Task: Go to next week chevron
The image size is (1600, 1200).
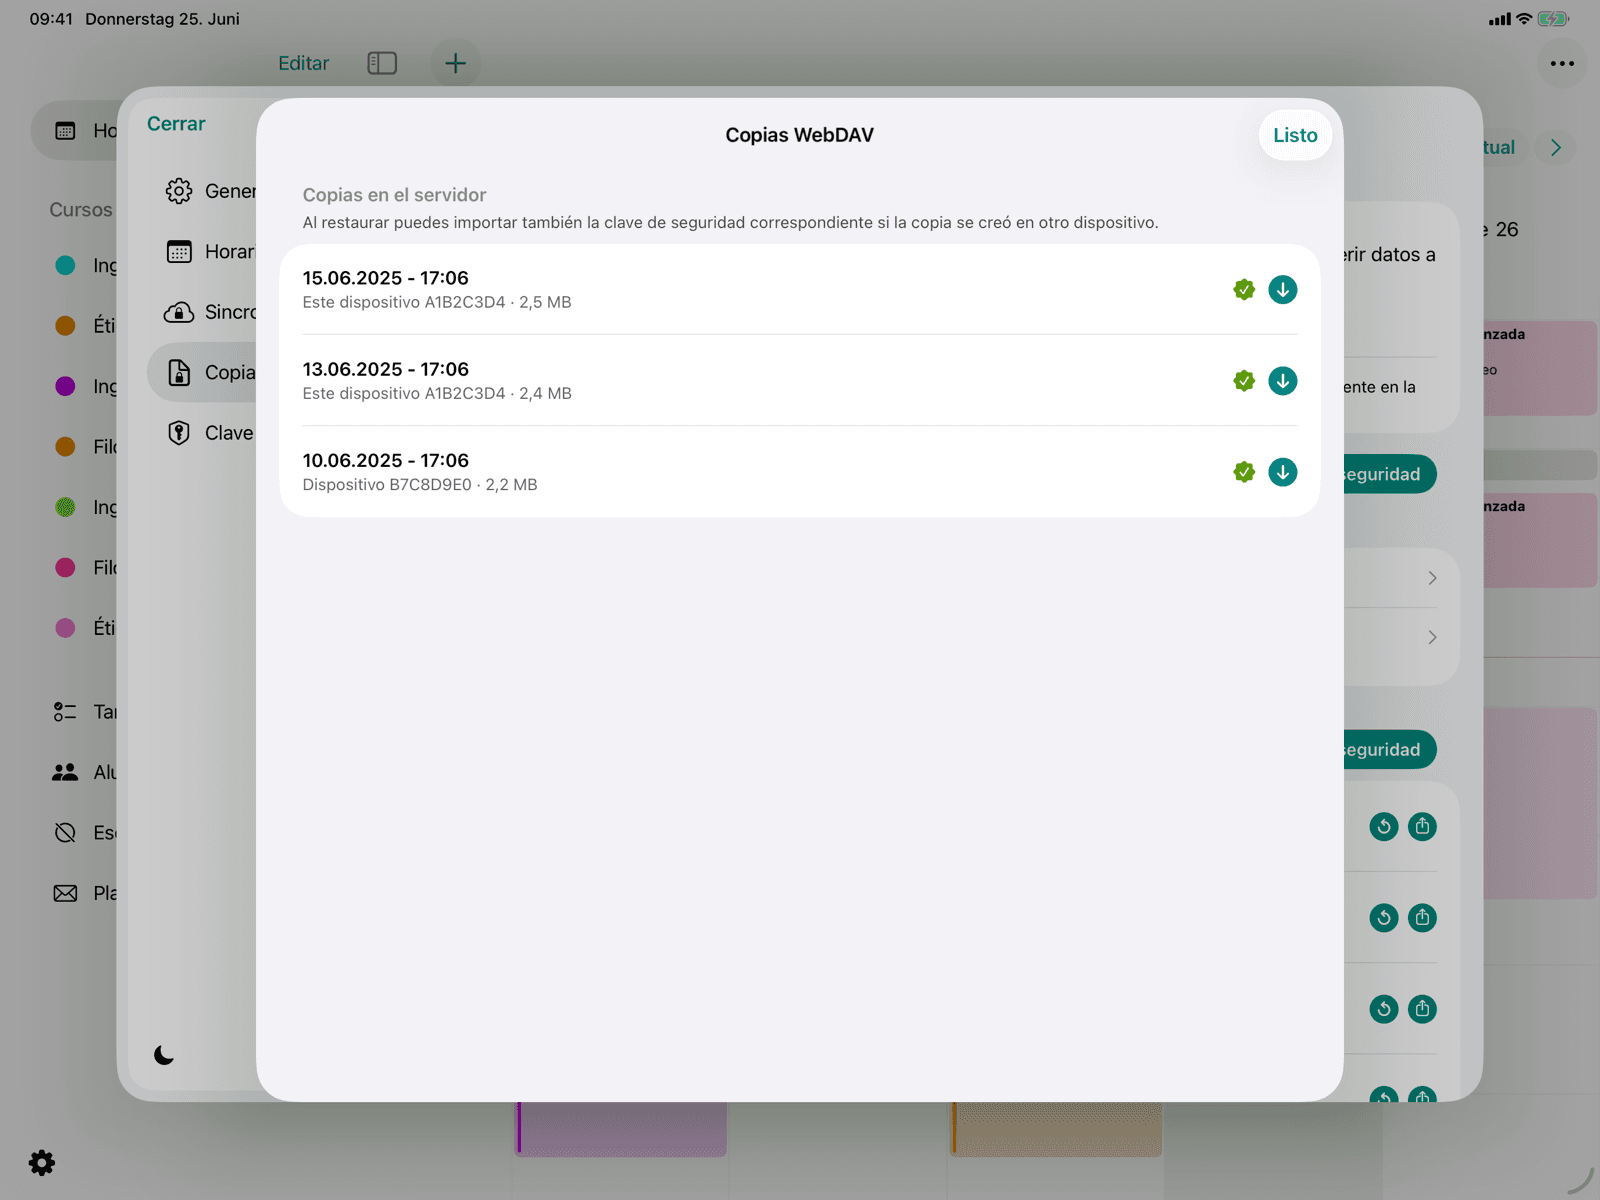Action: click(x=1556, y=147)
